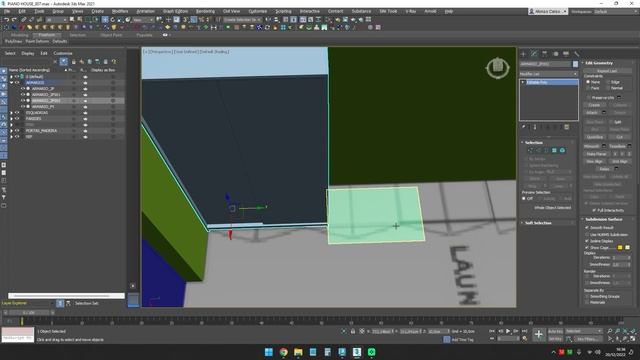This screenshot has width=640, height=360.
Task: Toggle the Preserve UVs checkbox
Action: click(x=589, y=98)
